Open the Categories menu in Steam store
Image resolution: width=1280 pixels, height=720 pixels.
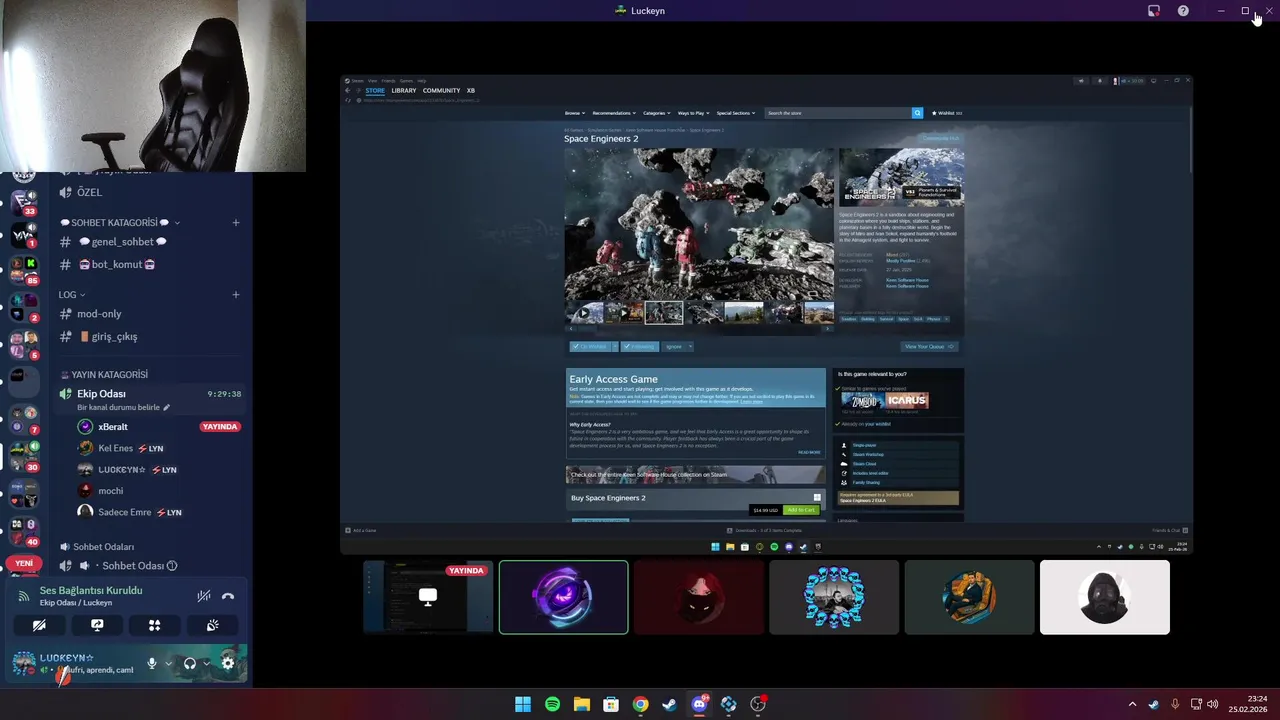click(x=657, y=113)
